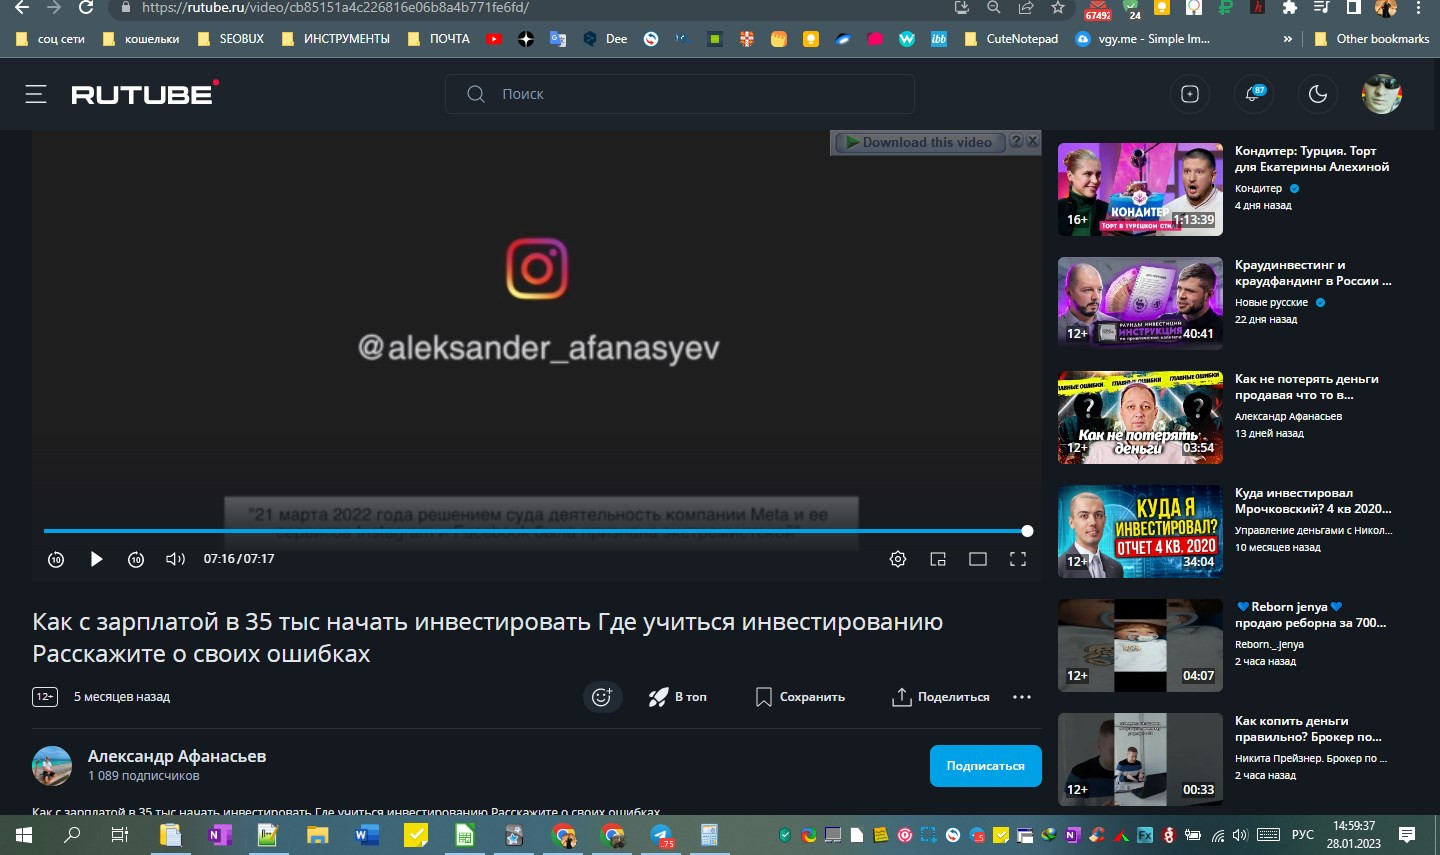Open Word from the taskbar
This screenshot has width=1440, height=855.
pyautogui.click(x=367, y=835)
